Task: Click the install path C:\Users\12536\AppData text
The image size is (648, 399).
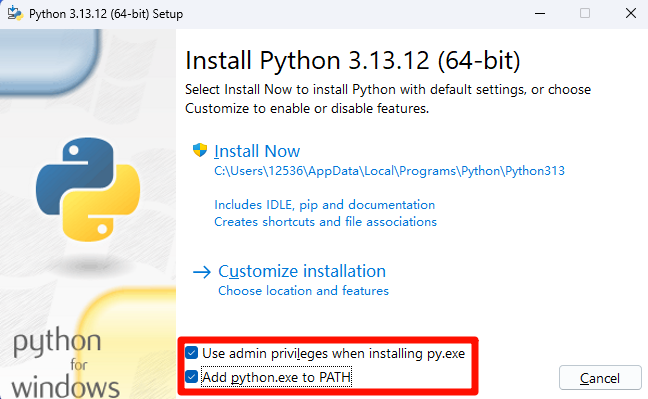Action: [389, 171]
